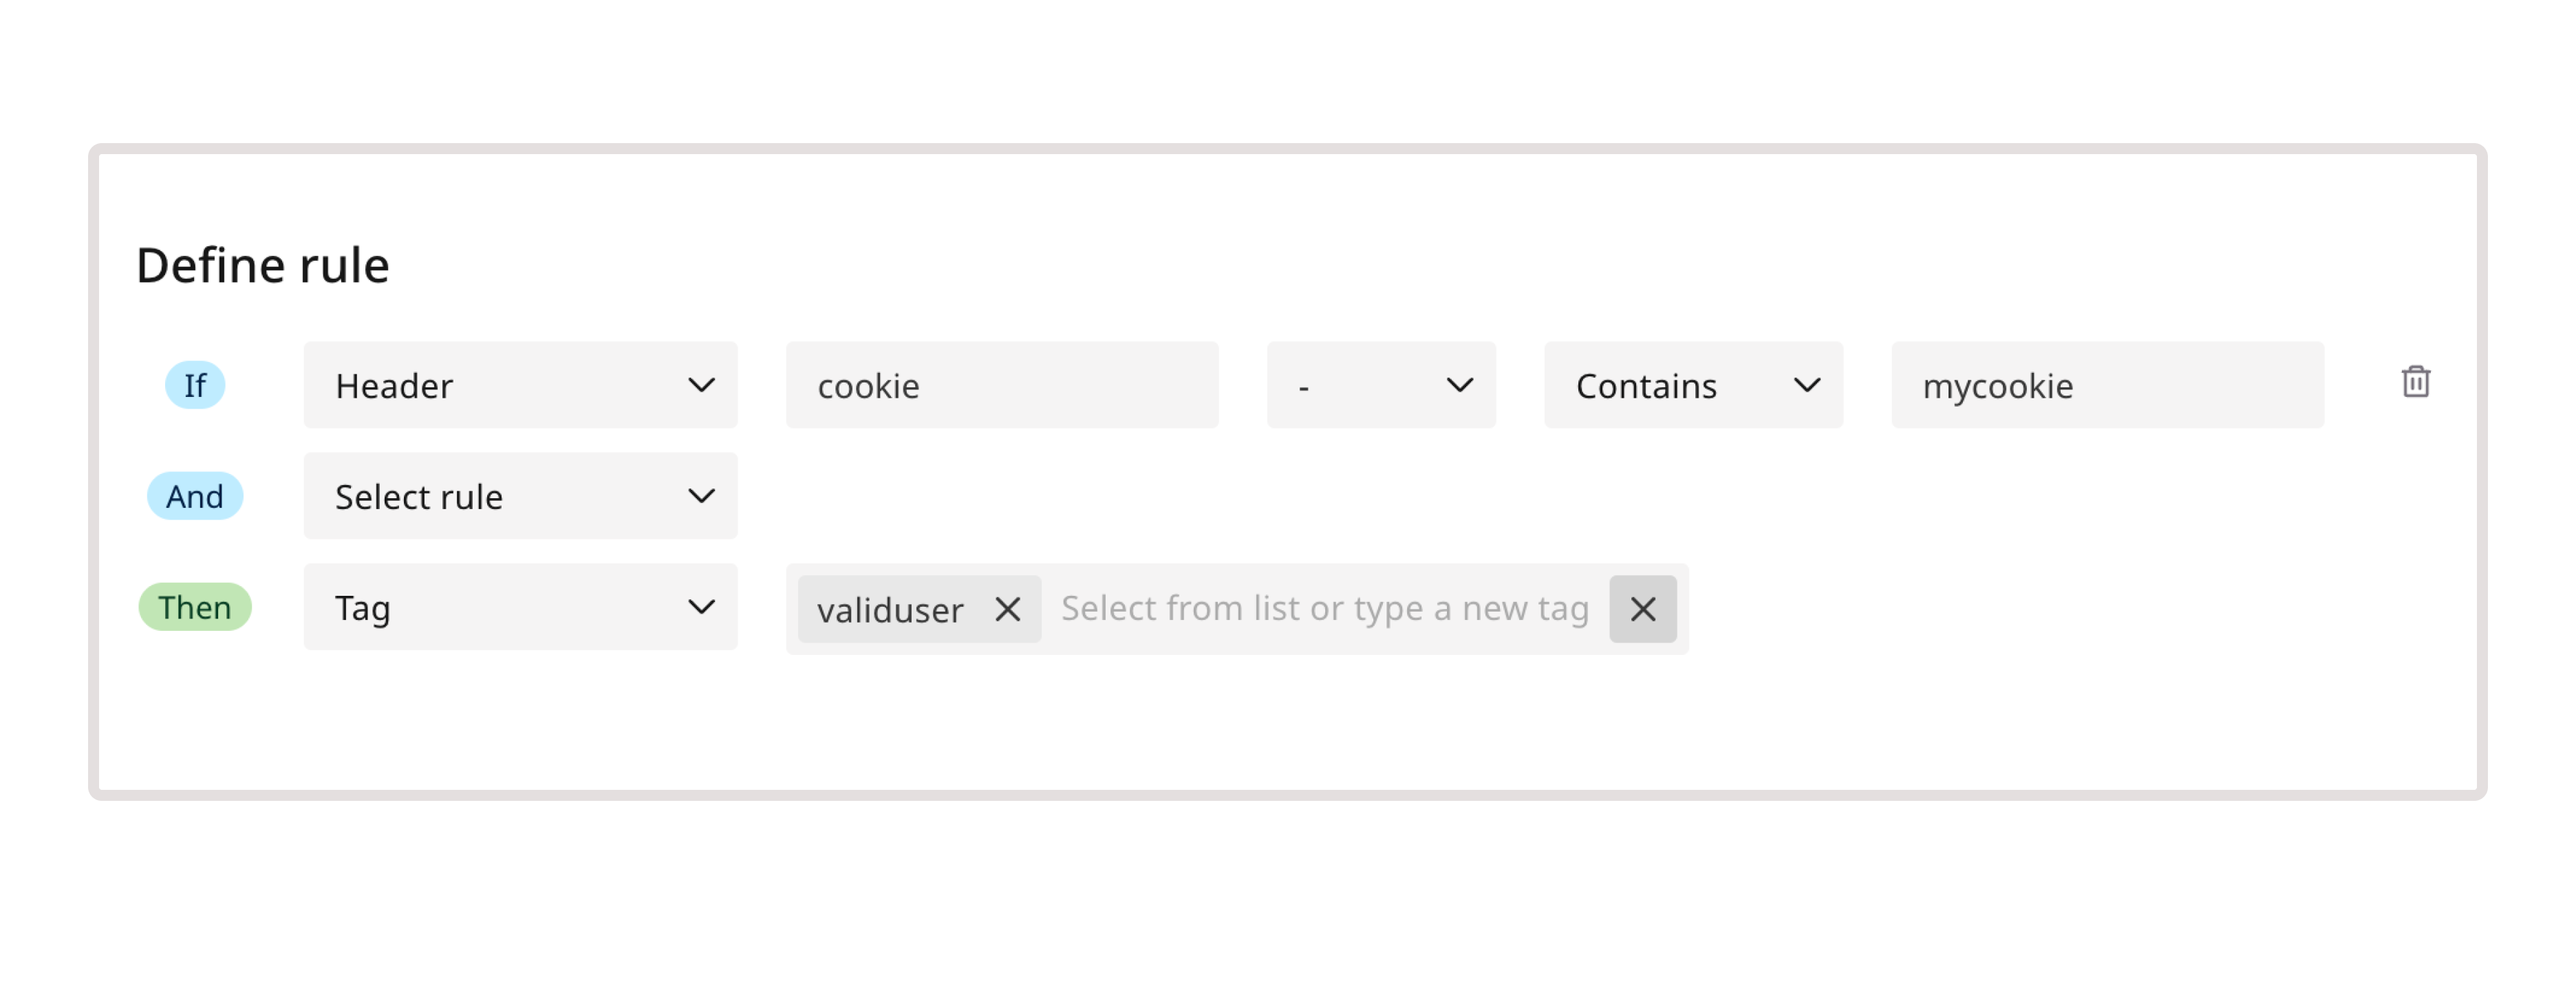
Task: Click the chevron on the Header dropdown
Action: [x=703, y=385]
